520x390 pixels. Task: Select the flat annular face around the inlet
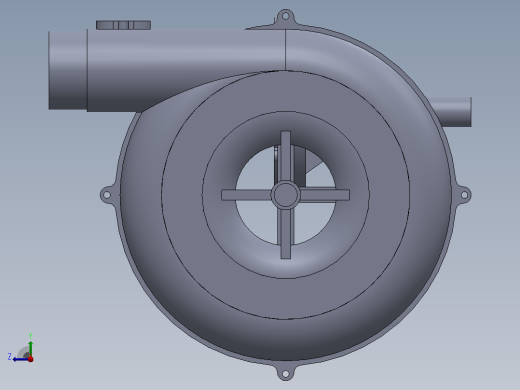[286, 298]
